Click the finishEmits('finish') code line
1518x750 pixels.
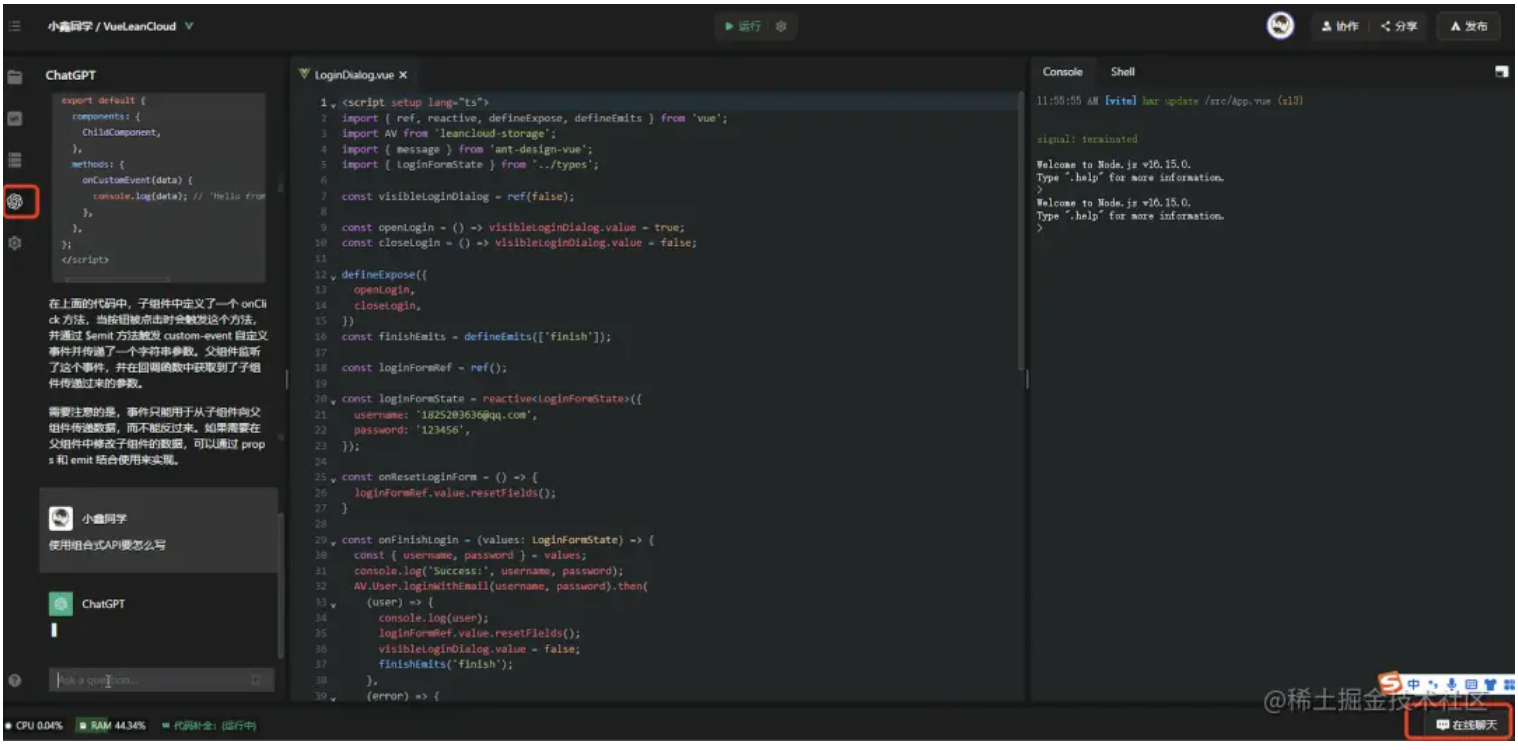(446, 665)
